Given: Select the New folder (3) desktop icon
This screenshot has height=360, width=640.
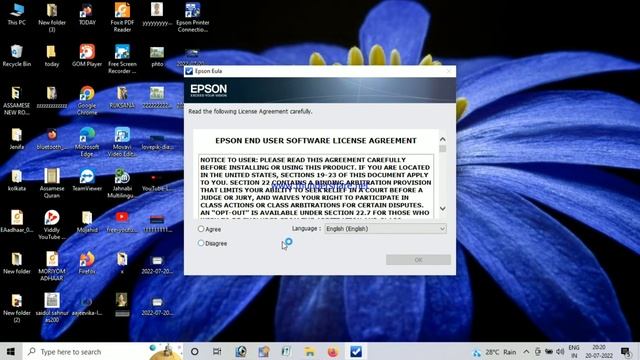Looking at the screenshot, I should coord(52,18).
